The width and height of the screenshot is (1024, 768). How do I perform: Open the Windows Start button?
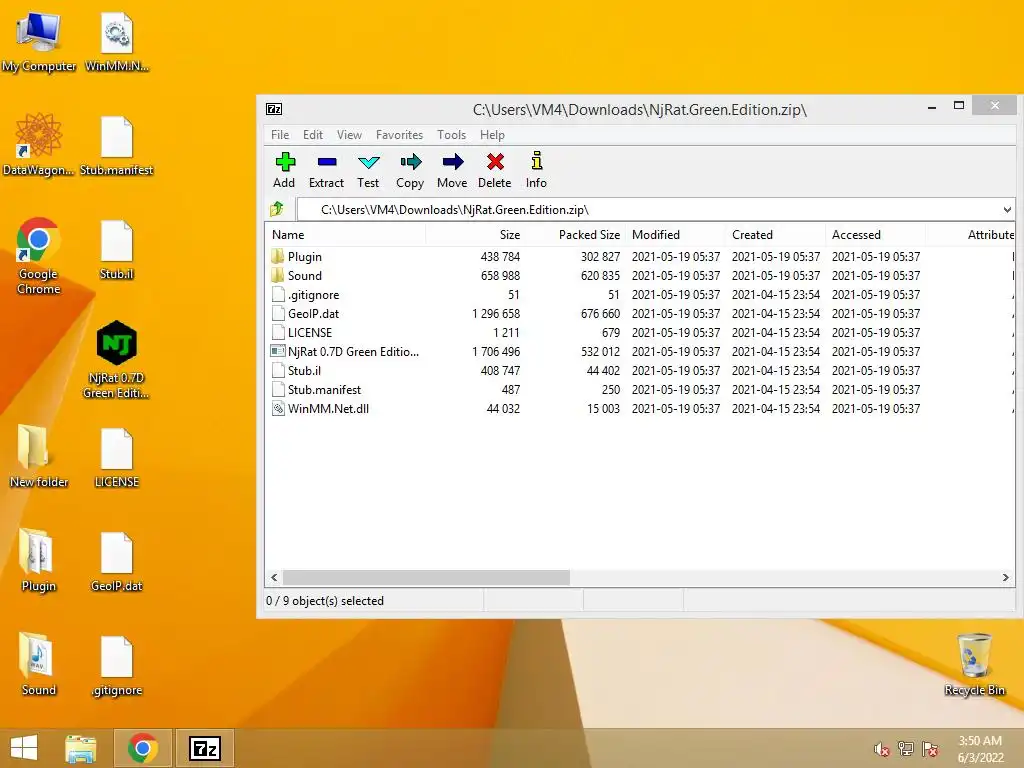[24, 748]
